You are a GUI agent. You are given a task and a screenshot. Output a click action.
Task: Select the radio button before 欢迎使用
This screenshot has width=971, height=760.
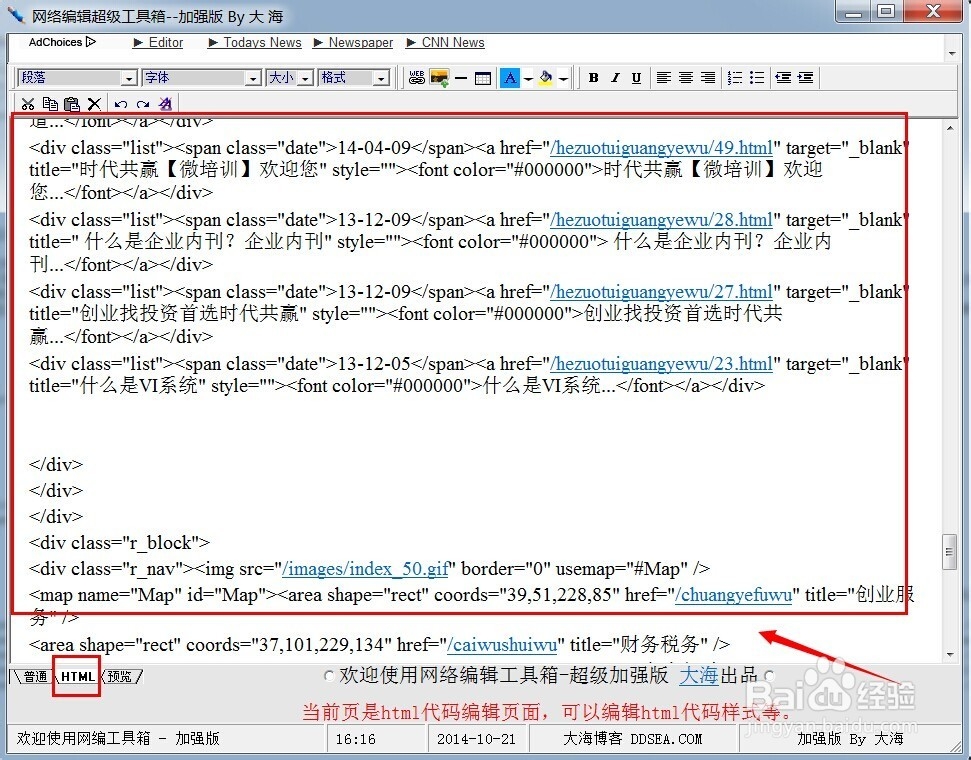(x=330, y=676)
